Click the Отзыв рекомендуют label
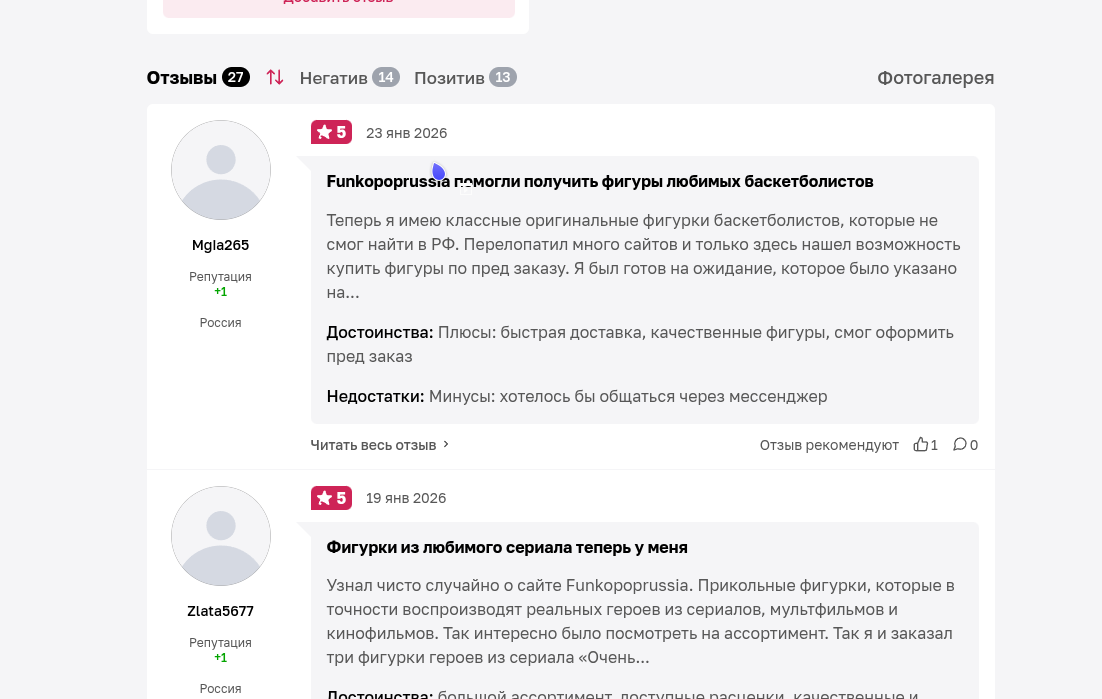The image size is (1102, 699). [829, 445]
